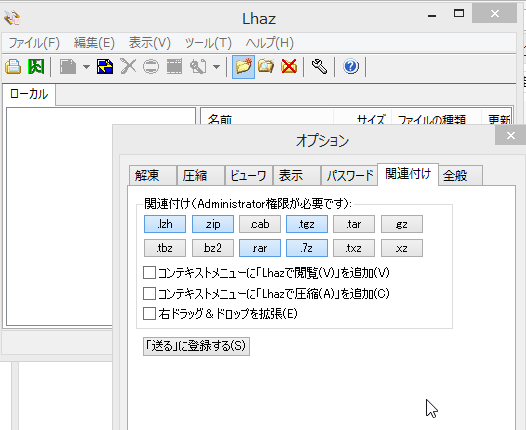Select the ローカル tab
Image resolution: width=526 pixels, height=430 pixels.
[x=29, y=94]
